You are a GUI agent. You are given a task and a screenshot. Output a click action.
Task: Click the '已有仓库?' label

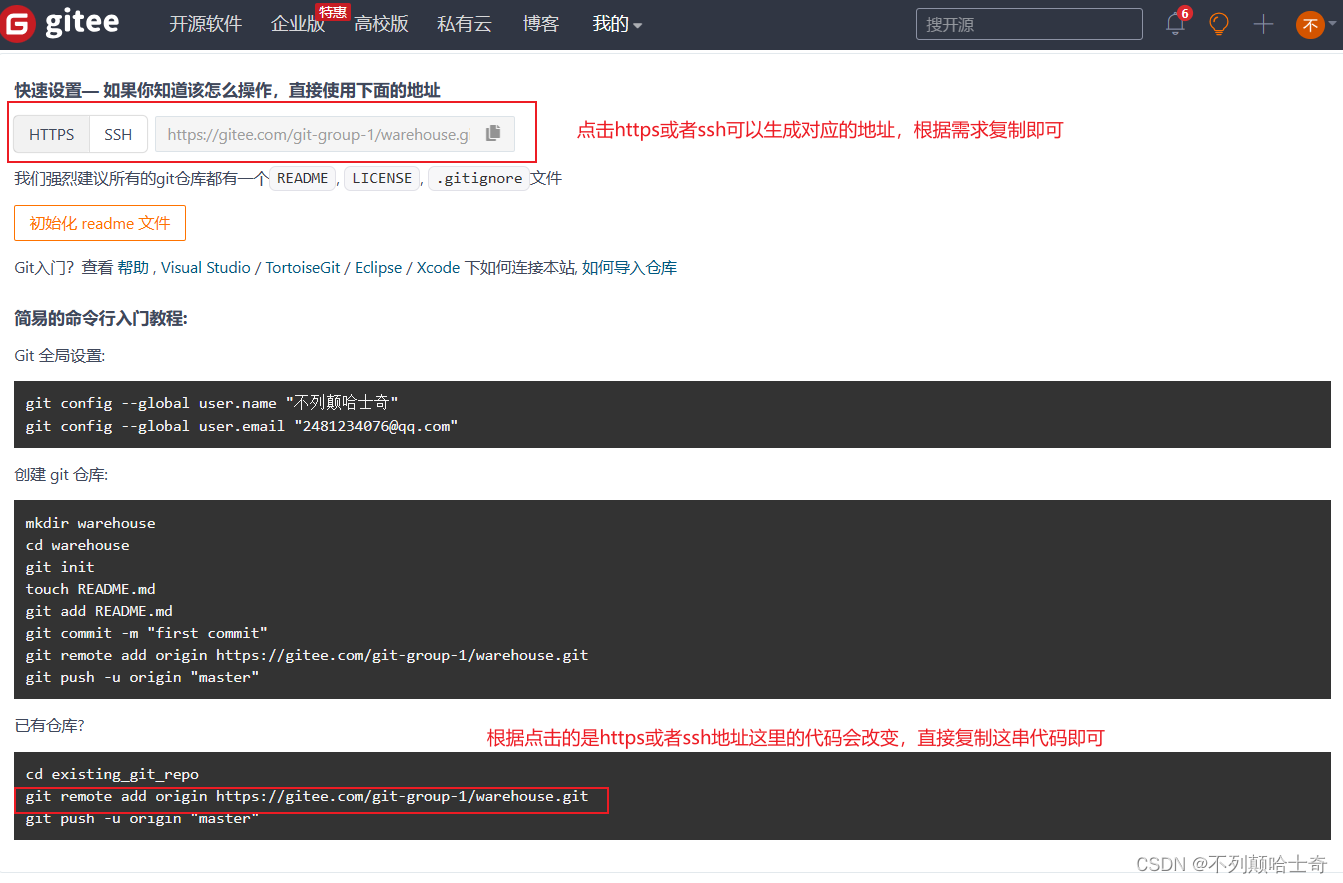(49, 726)
